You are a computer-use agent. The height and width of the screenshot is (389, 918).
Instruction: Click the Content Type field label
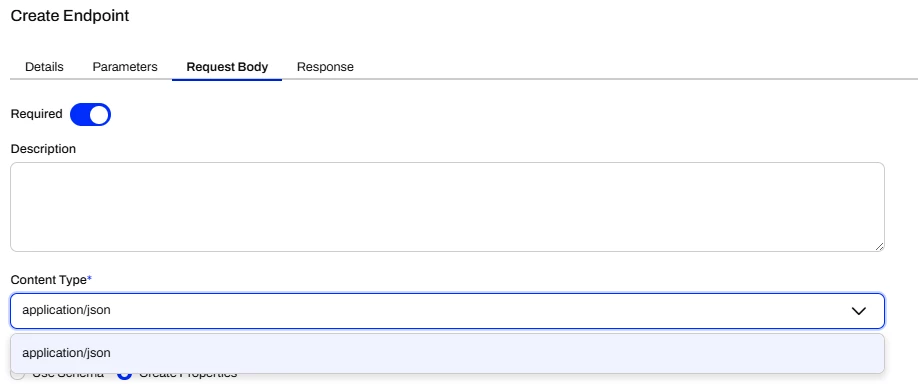[x=49, y=280]
